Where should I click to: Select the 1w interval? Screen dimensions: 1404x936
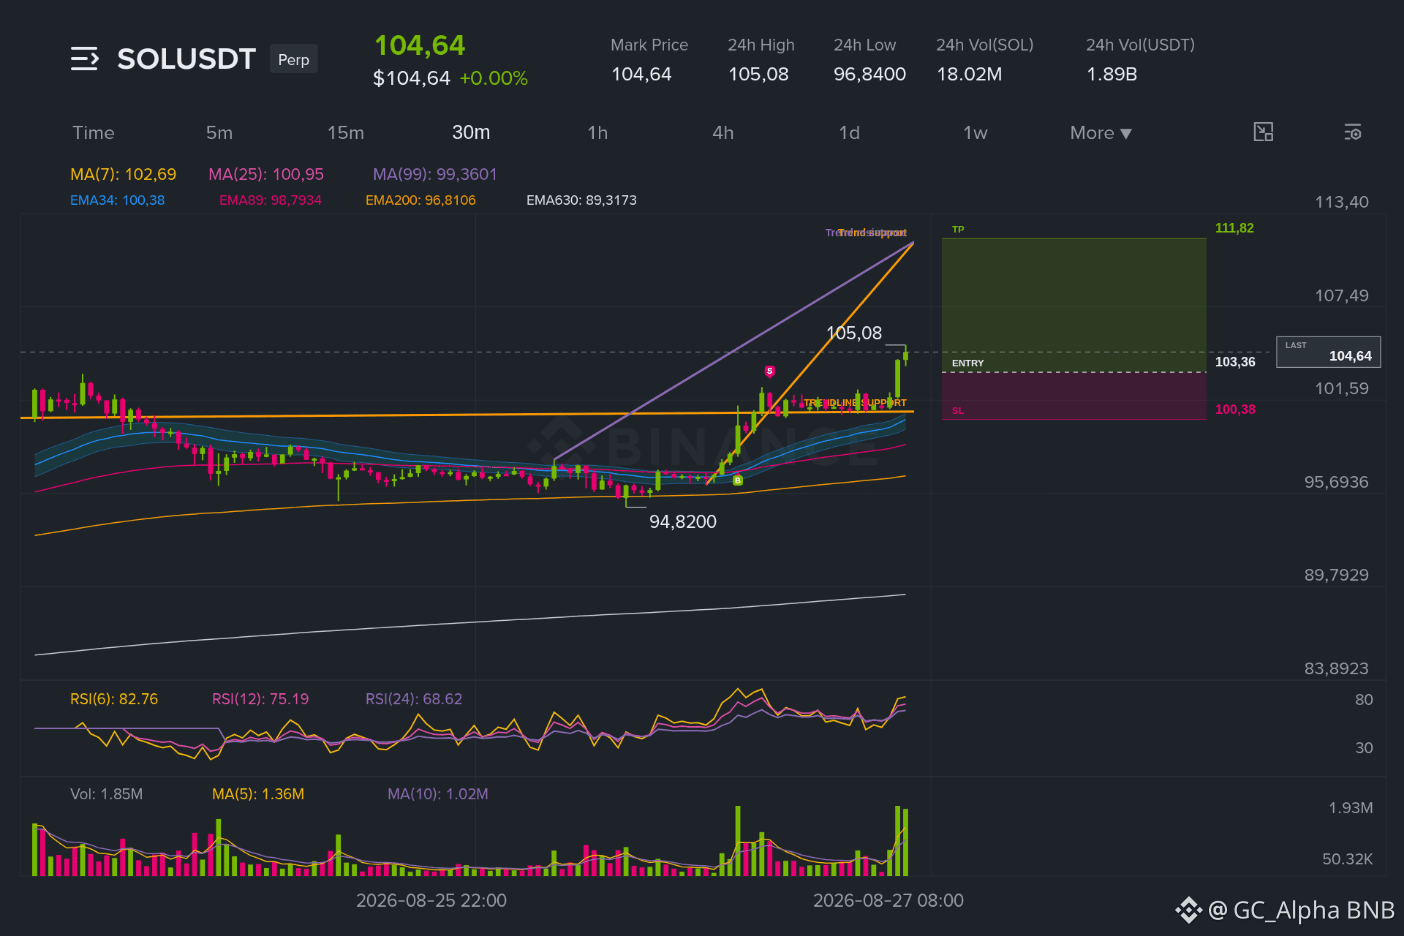point(975,133)
